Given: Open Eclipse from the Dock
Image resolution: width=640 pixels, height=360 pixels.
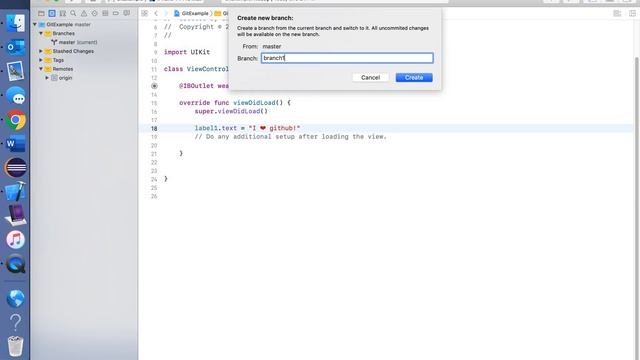Looking at the screenshot, I should pos(16,168).
